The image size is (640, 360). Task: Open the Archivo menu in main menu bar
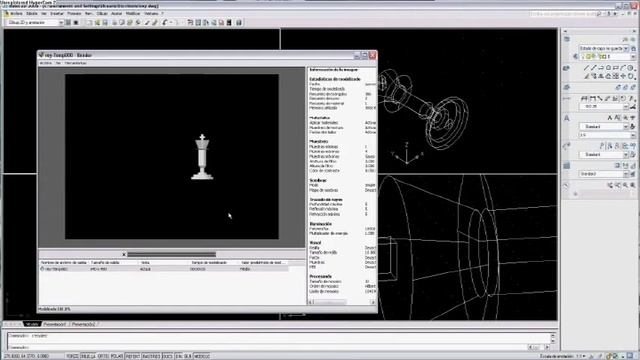coord(16,13)
